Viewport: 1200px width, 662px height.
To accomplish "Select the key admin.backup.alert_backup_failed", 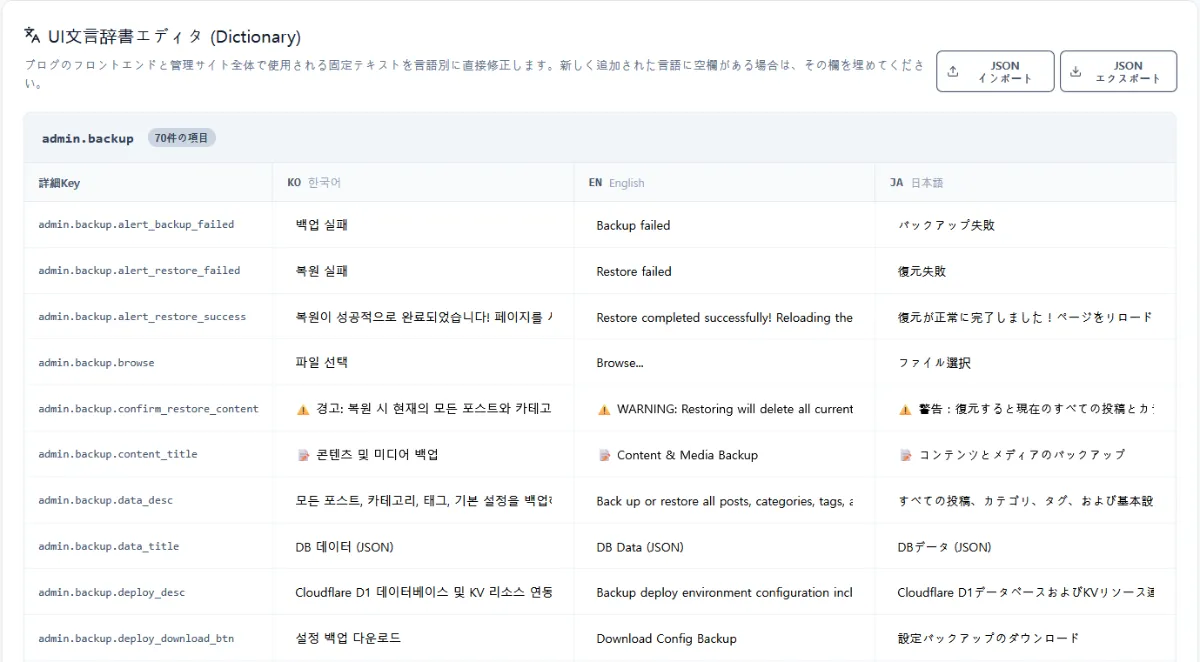I will 136,225.
